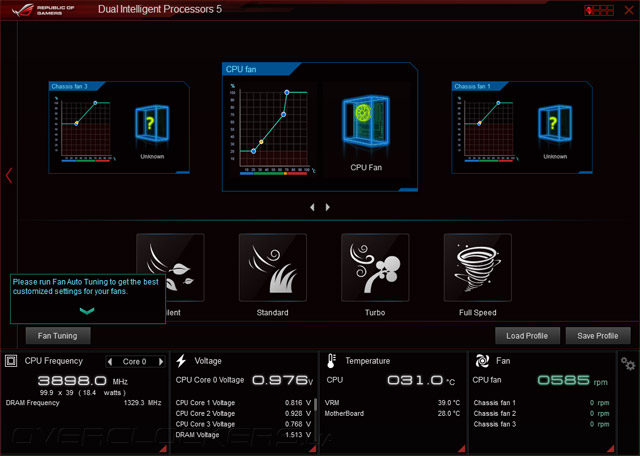The height and width of the screenshot is (456, 640).
Task: Click the CPU temperature 031.0 readout
Action: pos(421,380)
